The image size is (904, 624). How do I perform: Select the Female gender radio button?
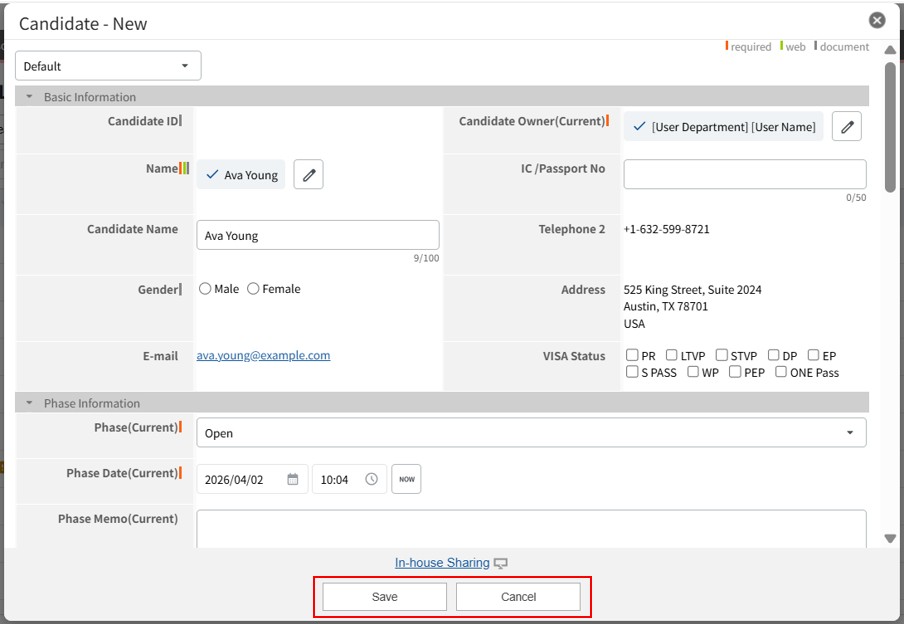point(253,289)
